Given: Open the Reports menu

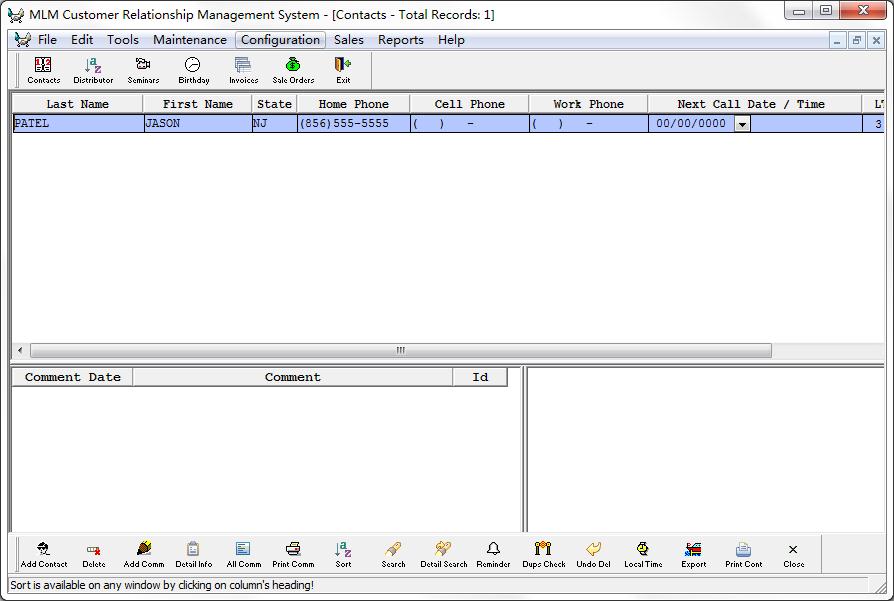Looking at the screenshot, I should point(400,40).
